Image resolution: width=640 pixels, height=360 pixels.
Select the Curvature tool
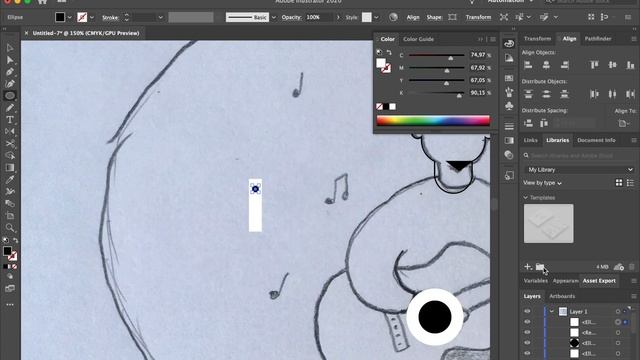click(10, 84)
